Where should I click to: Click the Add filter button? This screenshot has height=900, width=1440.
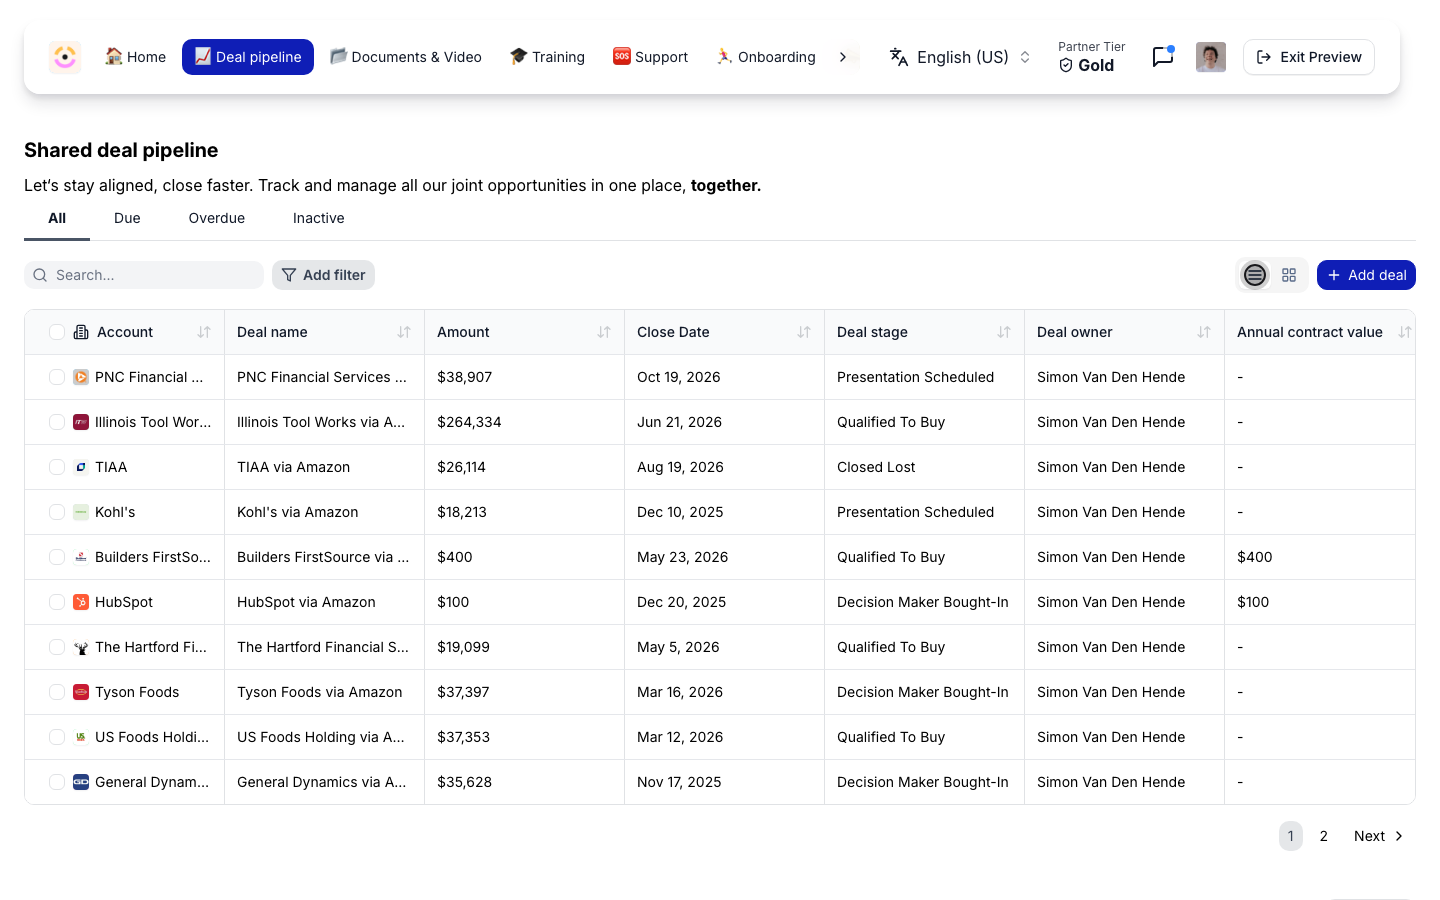323,275
